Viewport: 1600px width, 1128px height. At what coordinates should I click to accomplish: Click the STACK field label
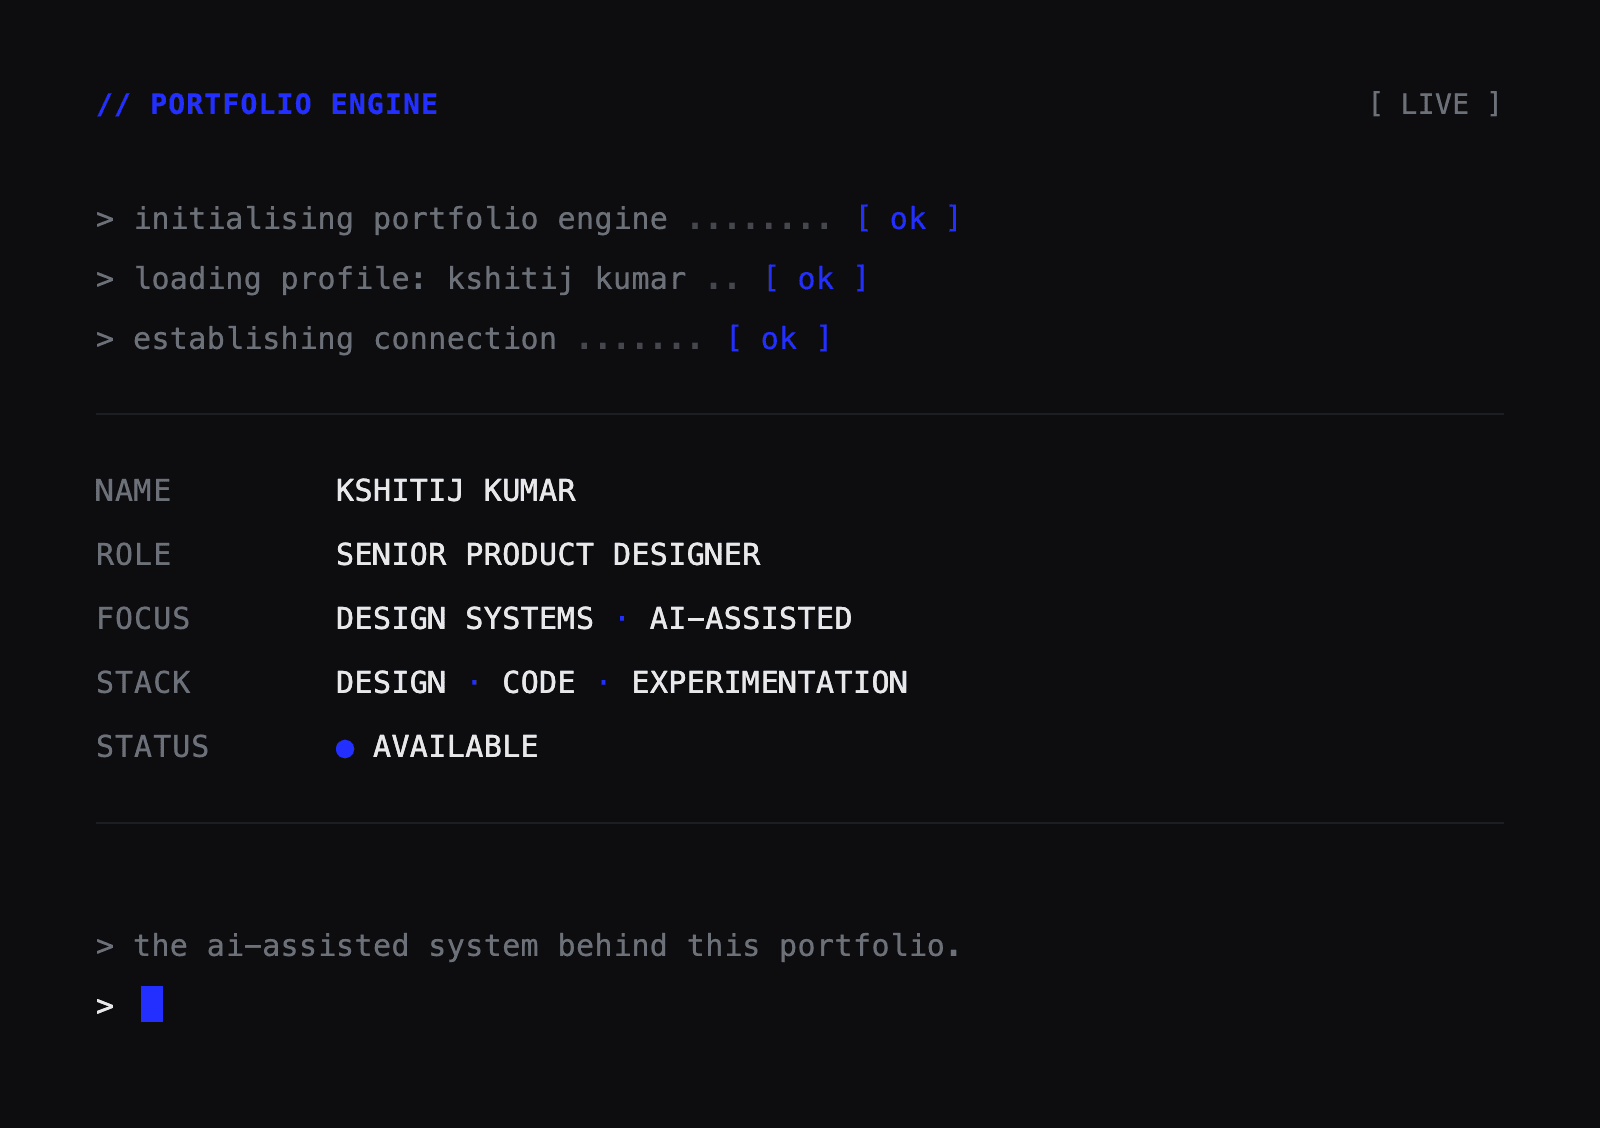143,683
